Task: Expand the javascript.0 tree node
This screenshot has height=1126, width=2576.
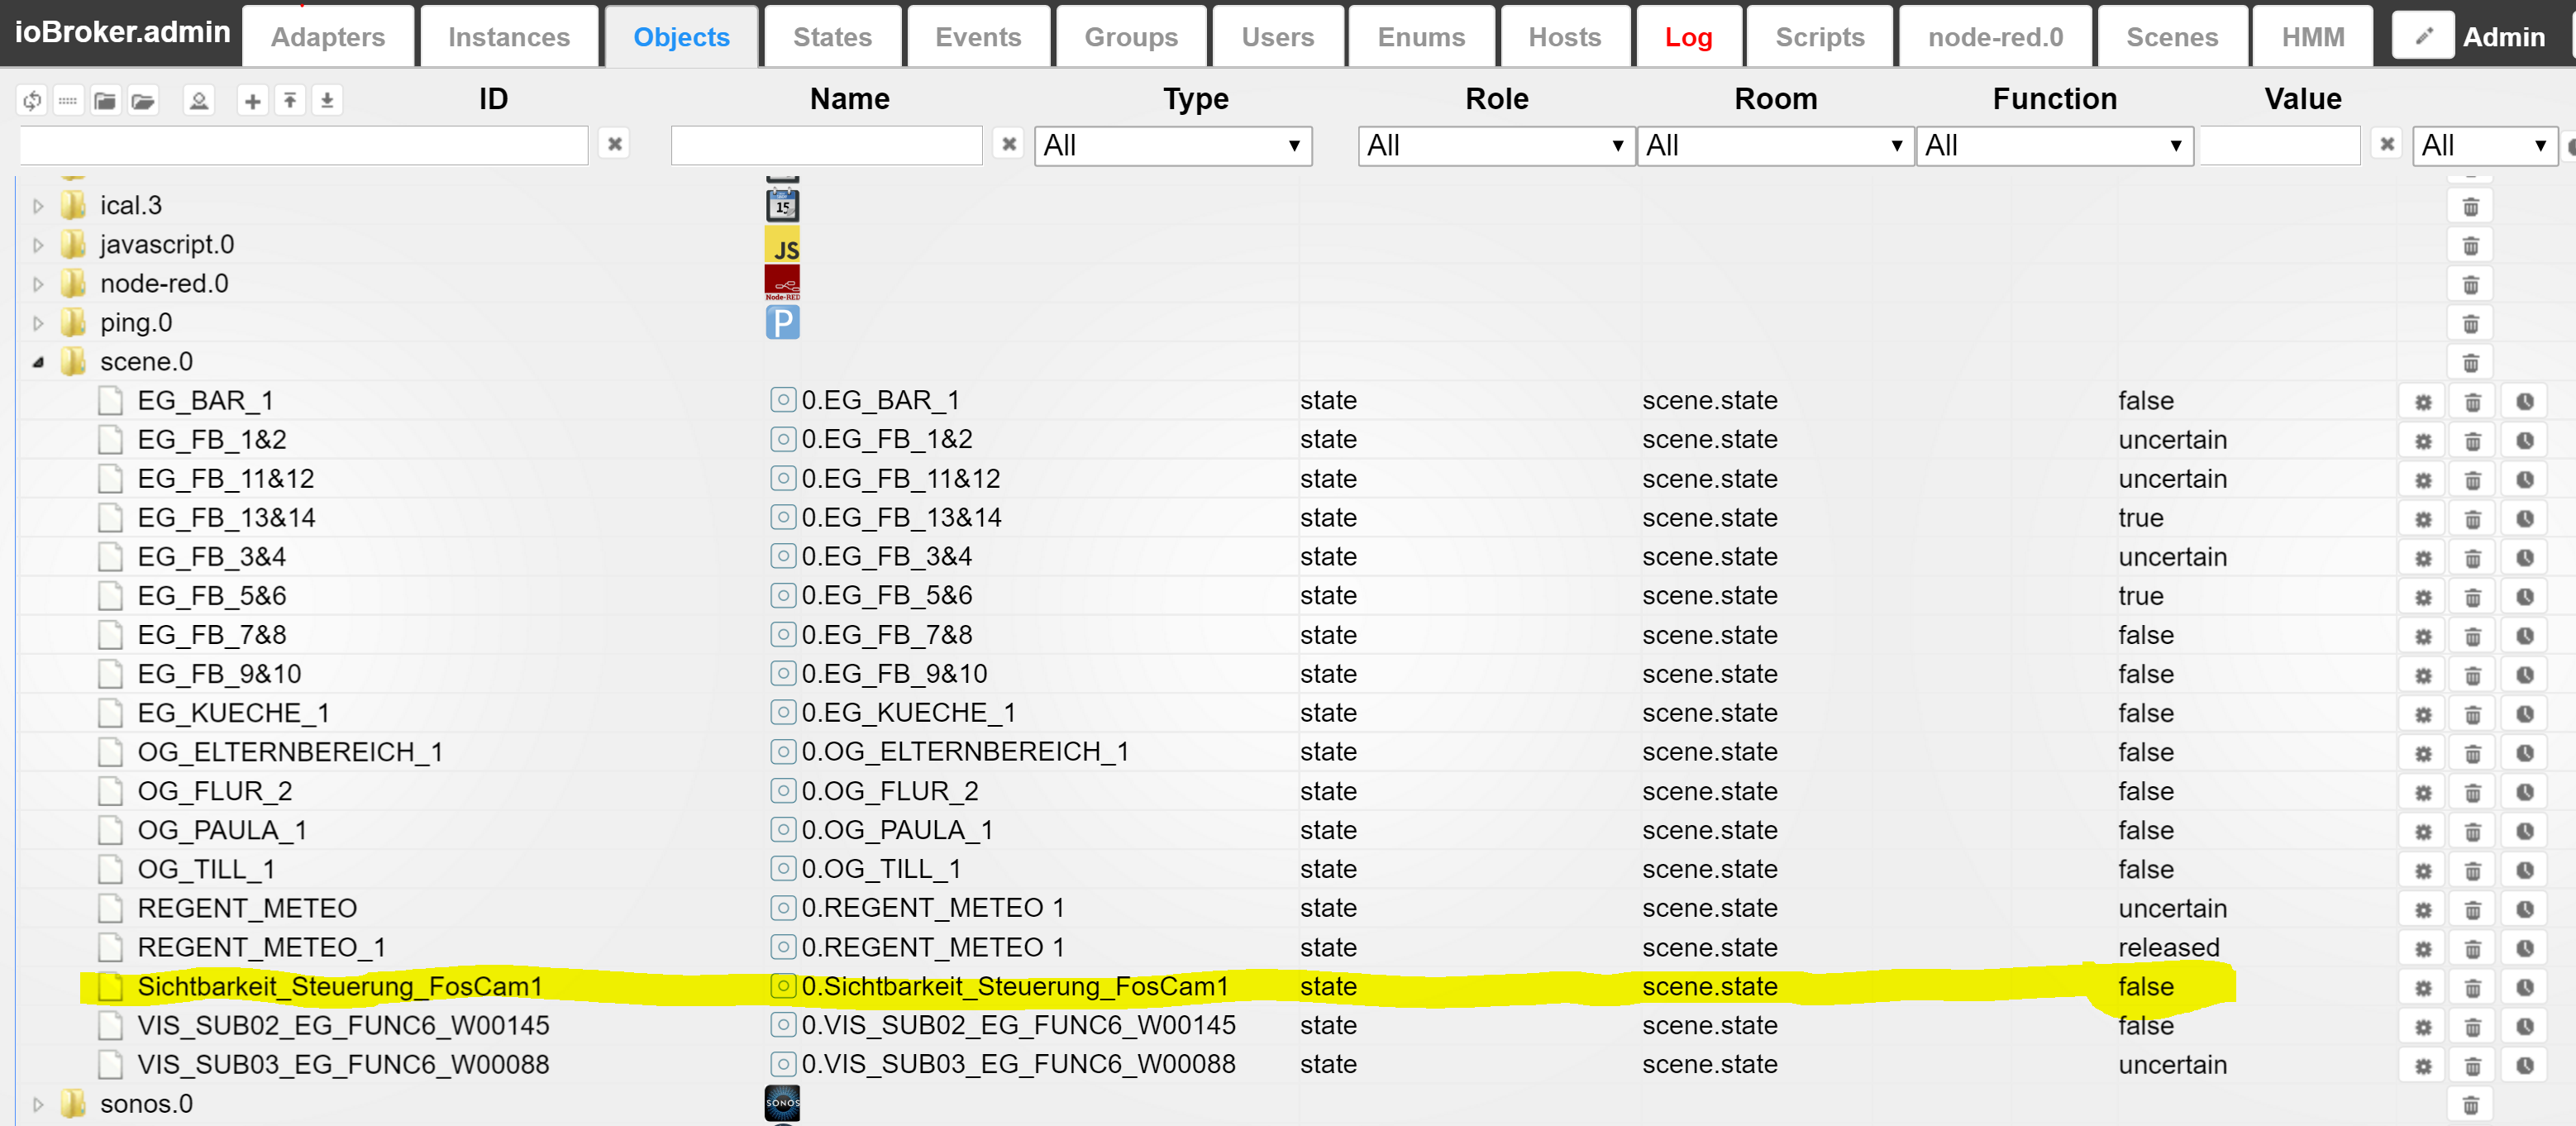Action: click(x=38, y=245)
